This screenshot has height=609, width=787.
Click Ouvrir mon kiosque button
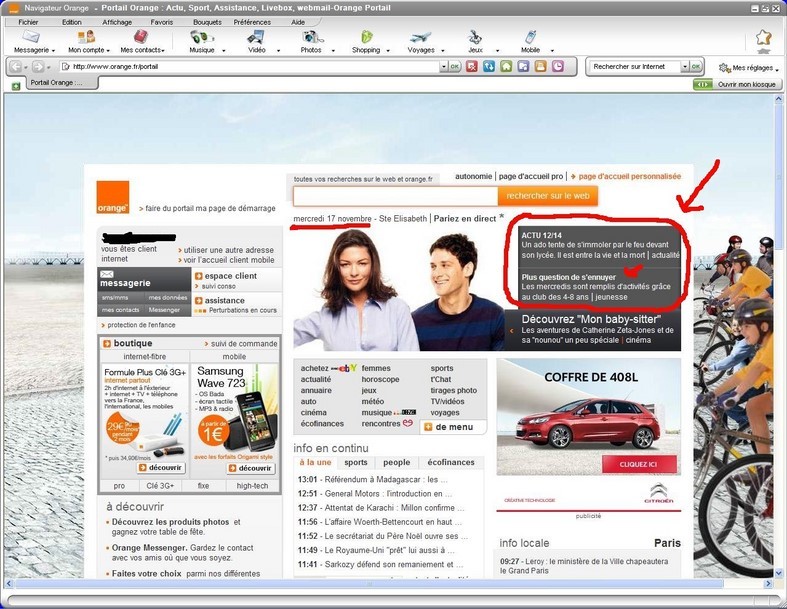[x=737, y=84]
